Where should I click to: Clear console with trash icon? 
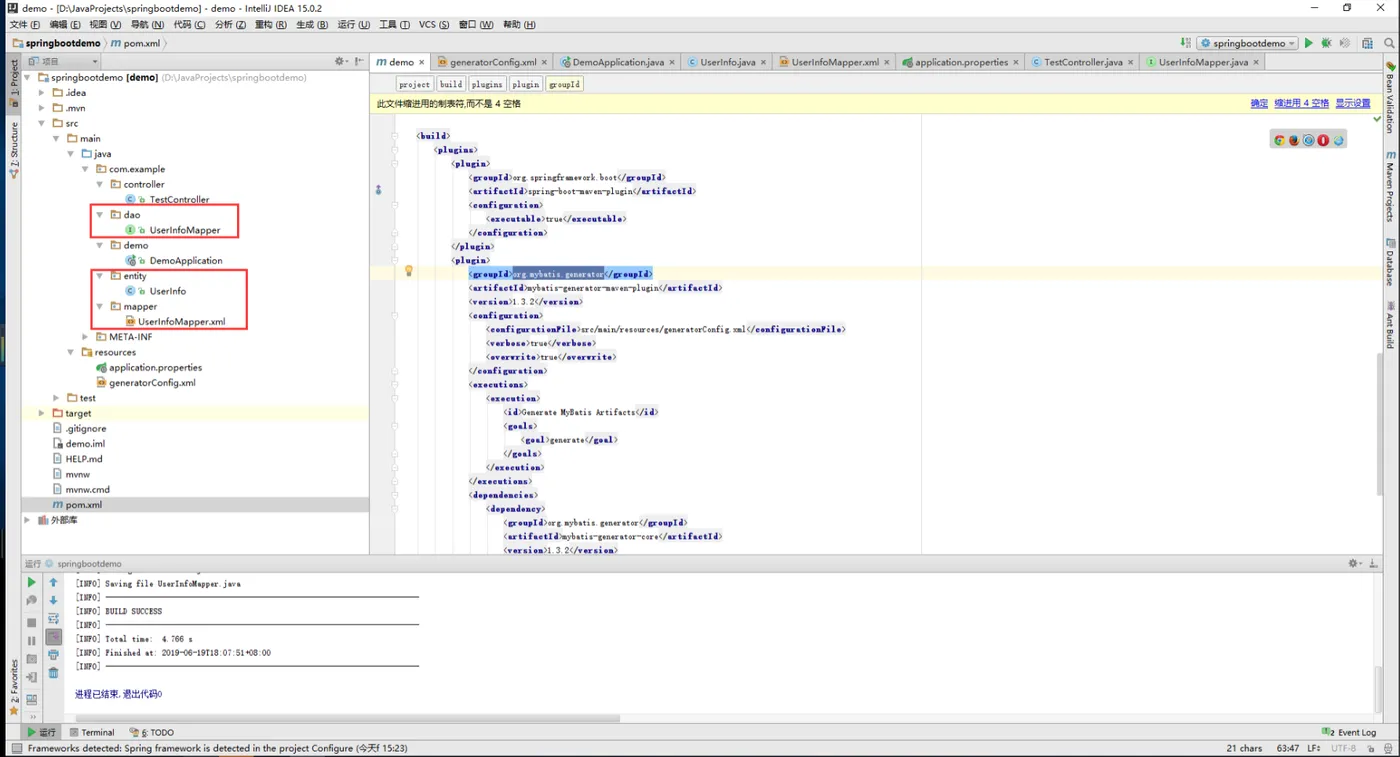[53, 673]
